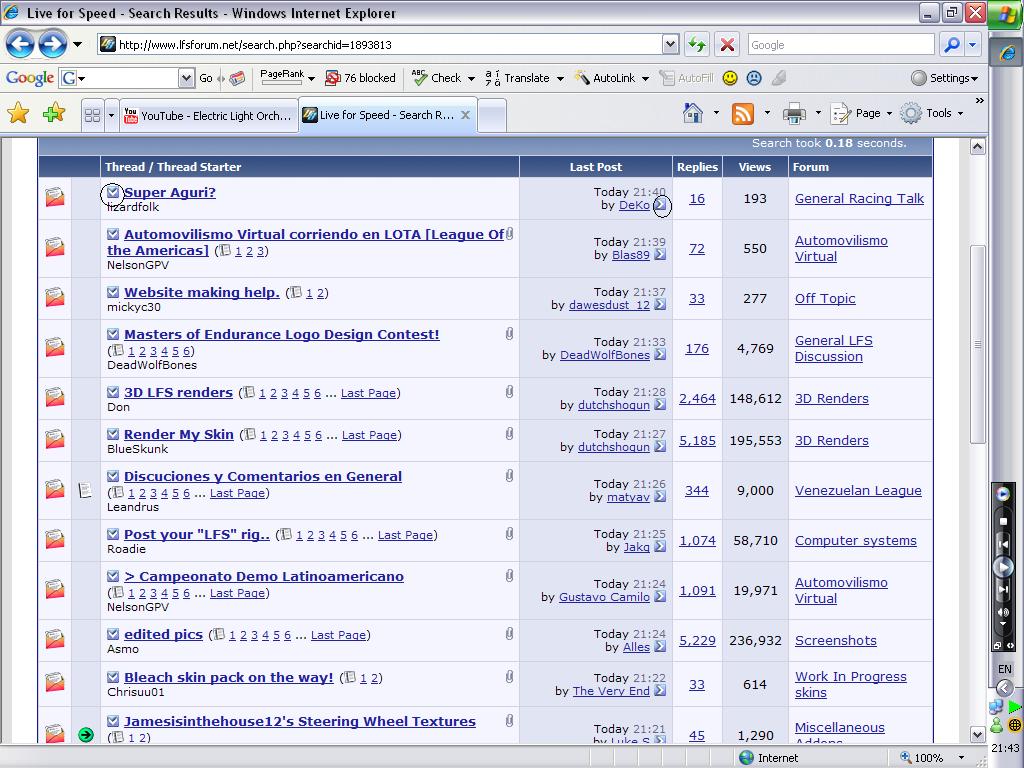Open Computer systems forum link

(x=856, y=541)
